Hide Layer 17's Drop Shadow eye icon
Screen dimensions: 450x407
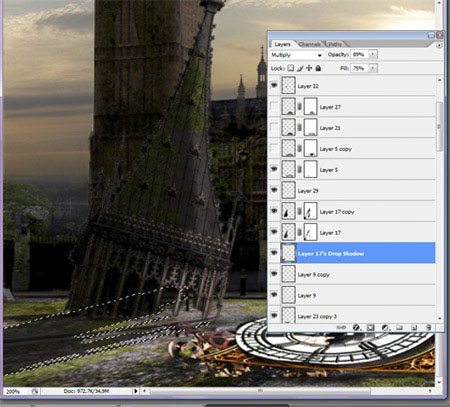coord(274,253)
